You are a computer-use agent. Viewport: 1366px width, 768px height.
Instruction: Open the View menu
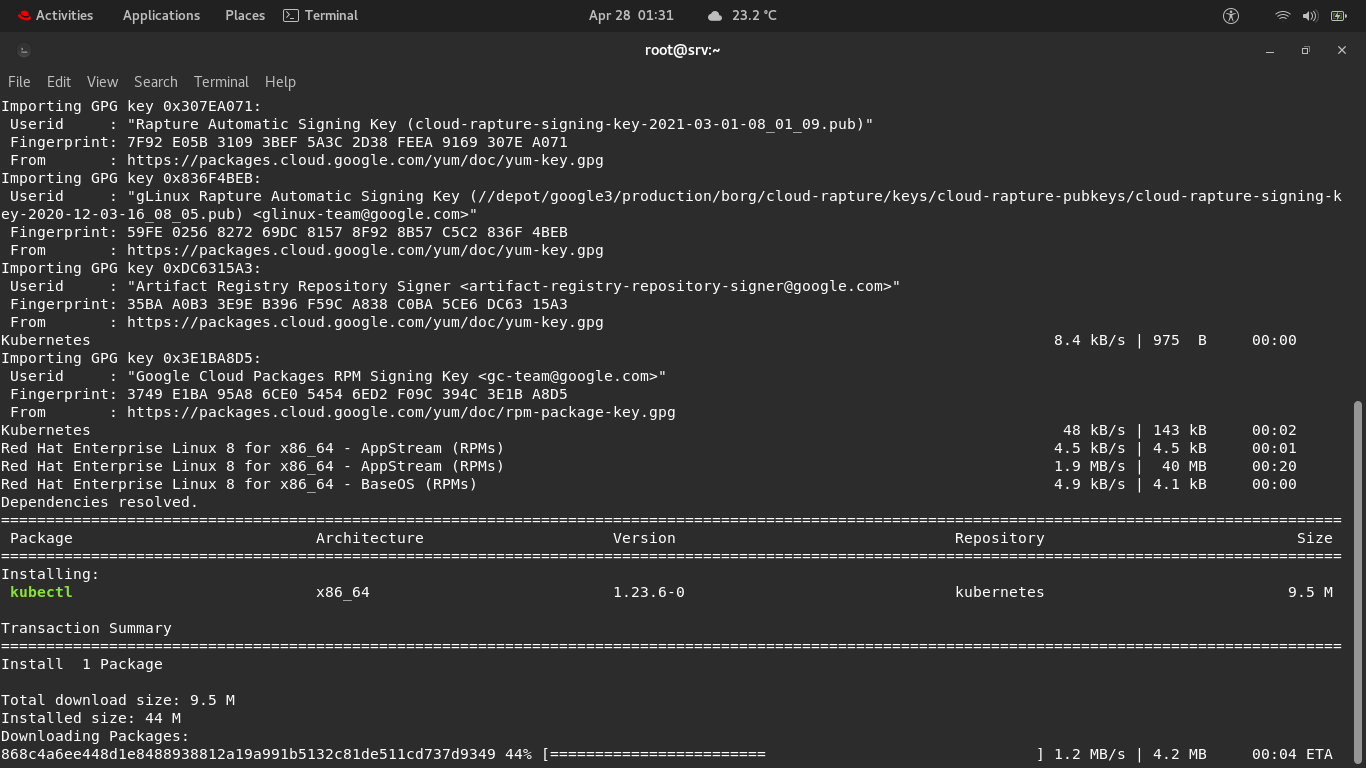(102, 82)
